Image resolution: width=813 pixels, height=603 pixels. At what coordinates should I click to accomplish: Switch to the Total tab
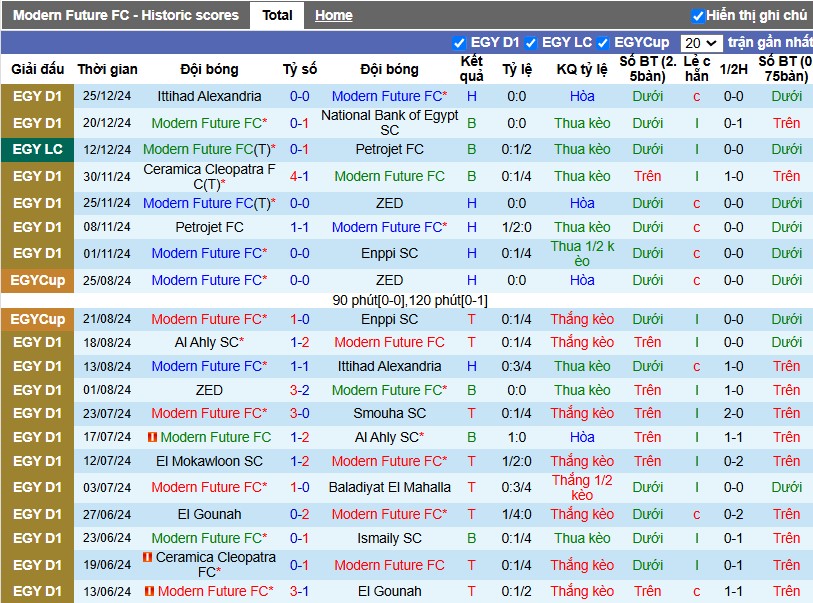pos(277,16)
